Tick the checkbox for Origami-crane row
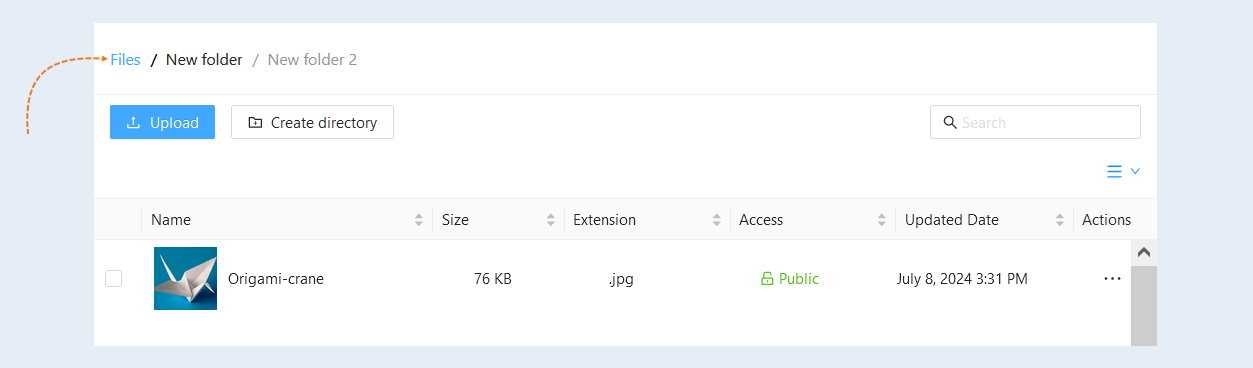The image size is (1253, 368). pos(114,279)
